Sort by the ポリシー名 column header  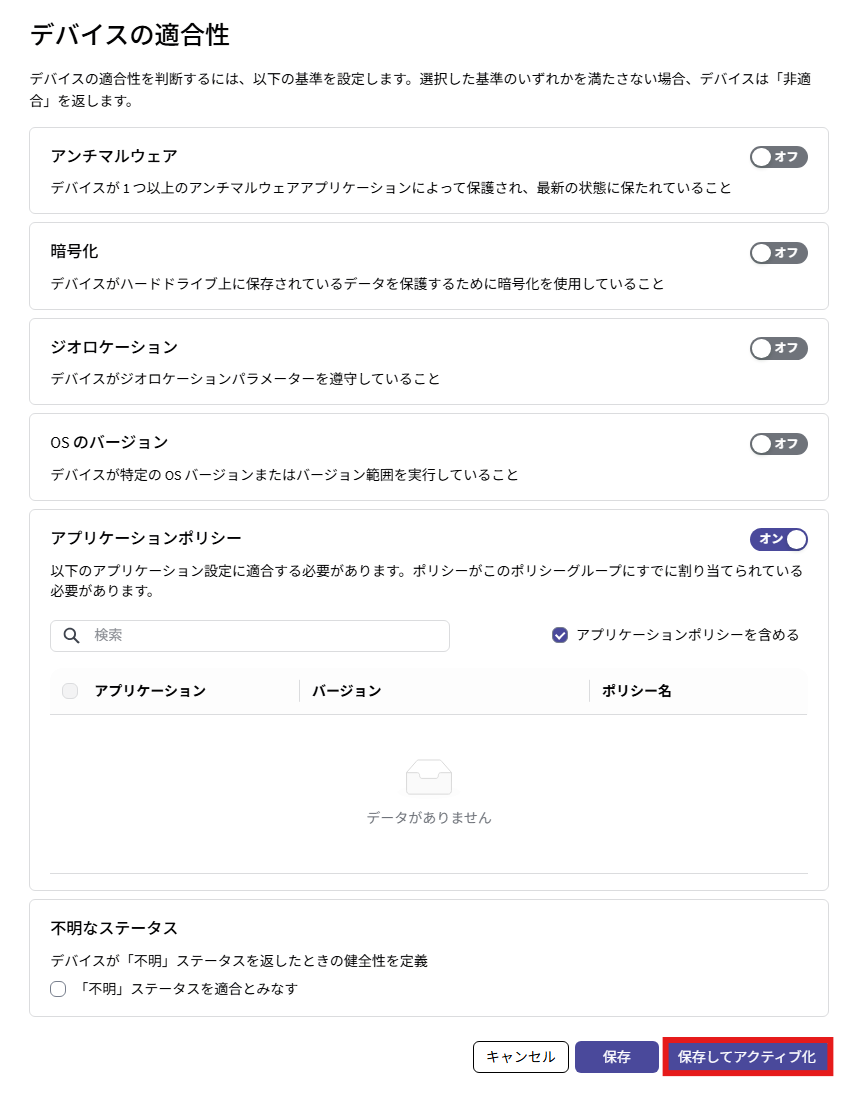coord(636,691)
